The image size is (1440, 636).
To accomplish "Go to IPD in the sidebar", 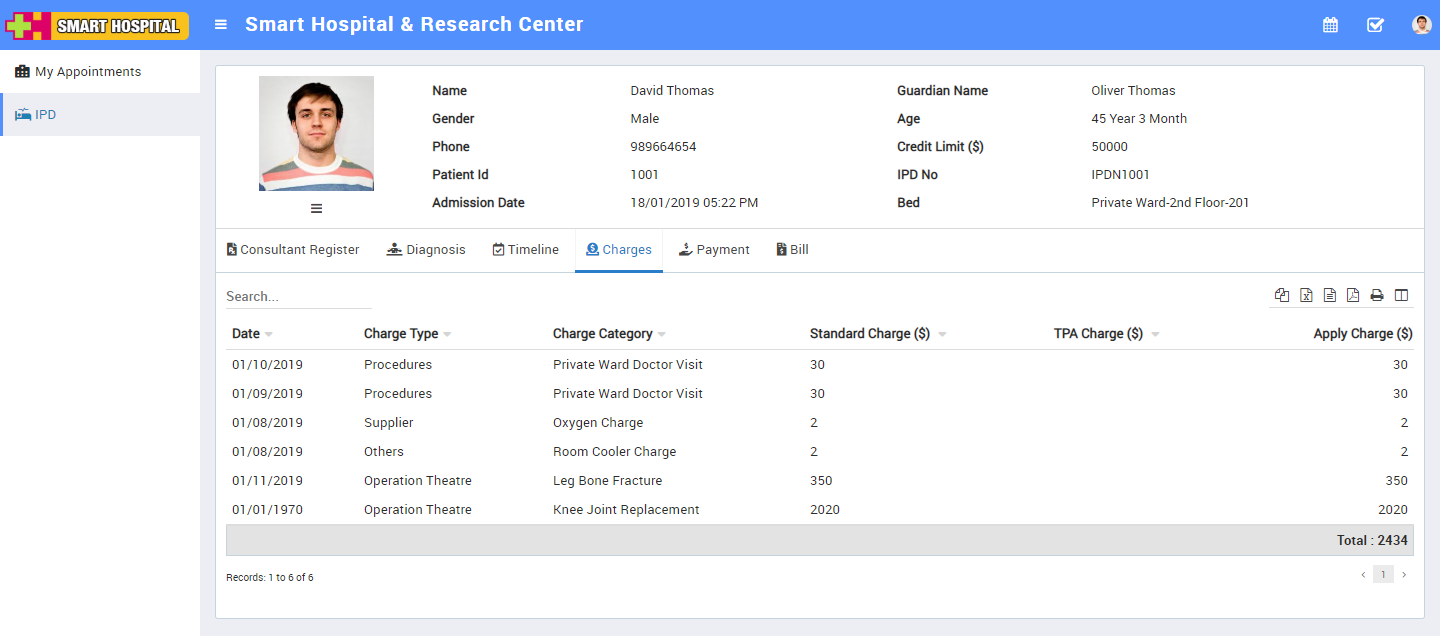I will [x=45, y=115].
